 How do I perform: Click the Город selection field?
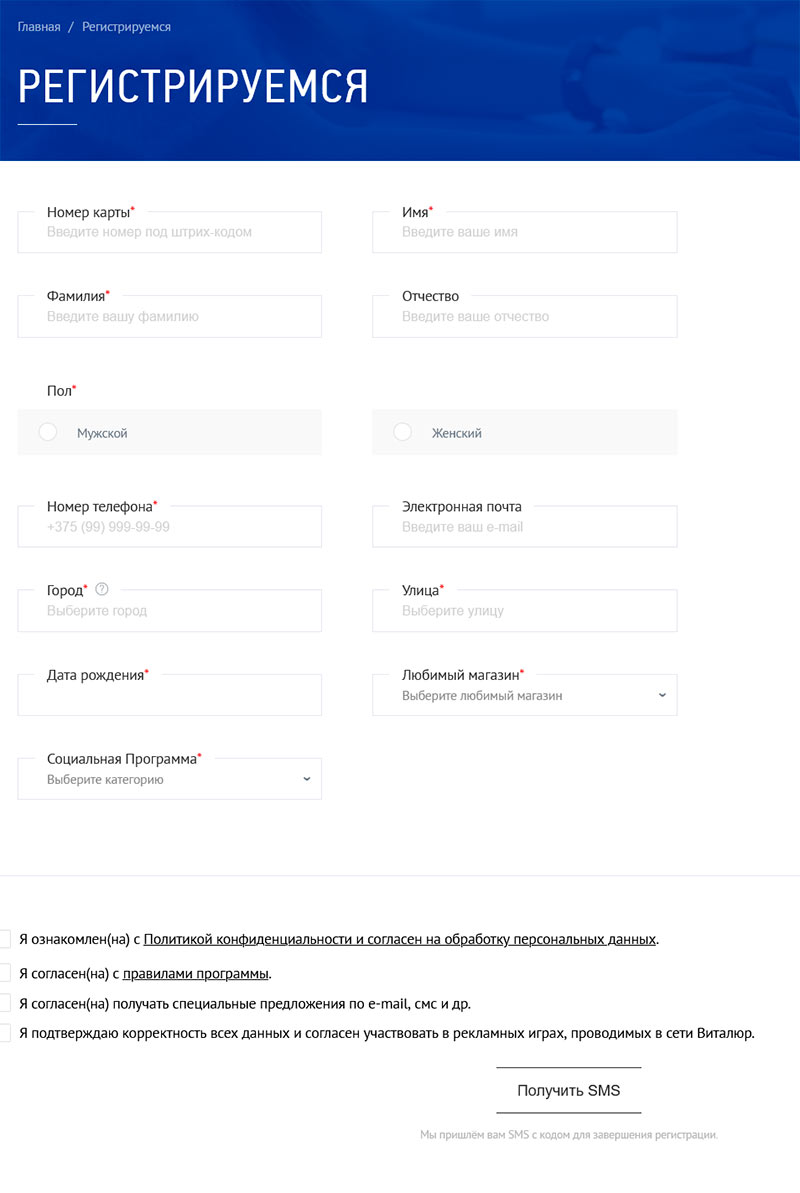(169, 611)
